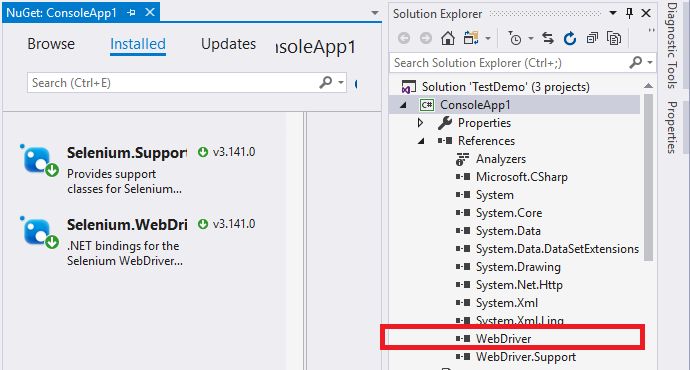690x370 pixels.
Task: Click the Properties wrench icon
Action: click(445, 123)
